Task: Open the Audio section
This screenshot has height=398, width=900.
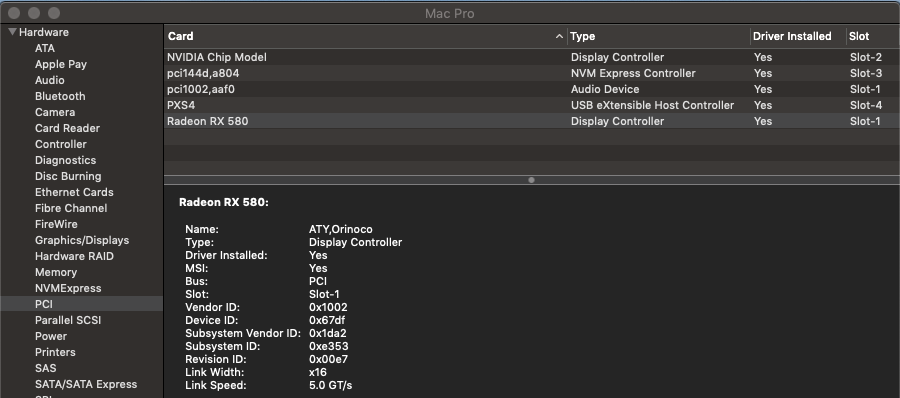Action: click(49, 80)
